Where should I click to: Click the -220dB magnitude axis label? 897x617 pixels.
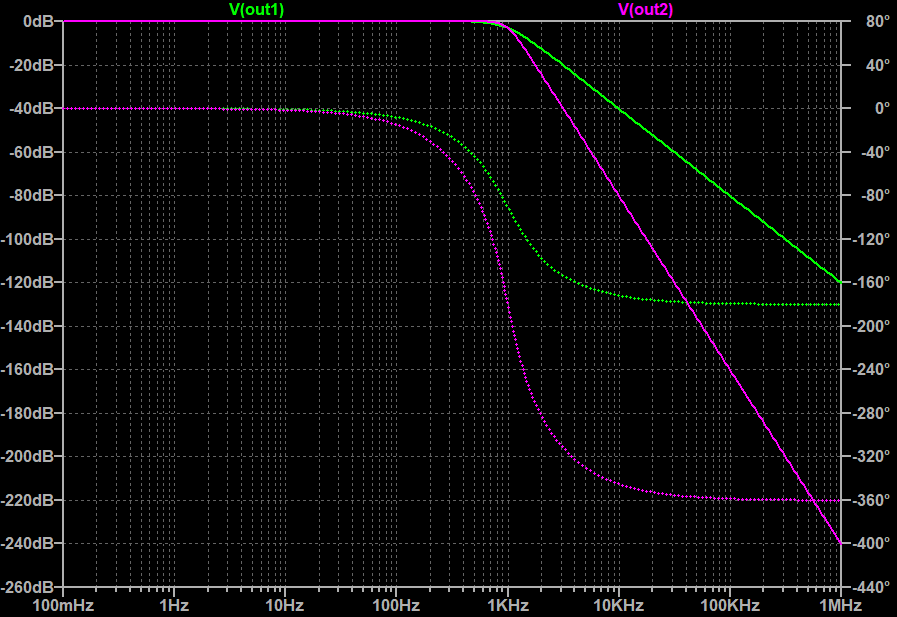tap(27, 500)
